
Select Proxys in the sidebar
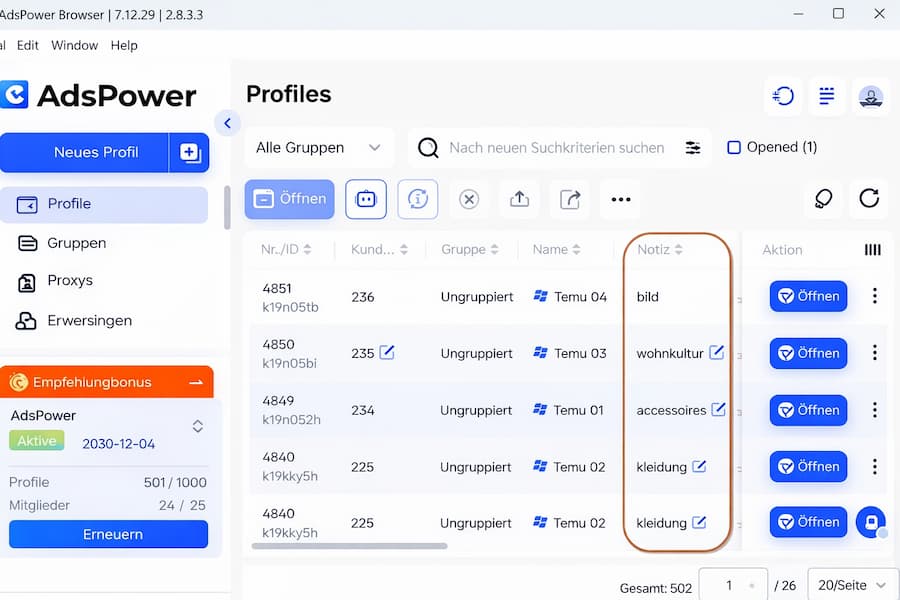pos(69,281)
